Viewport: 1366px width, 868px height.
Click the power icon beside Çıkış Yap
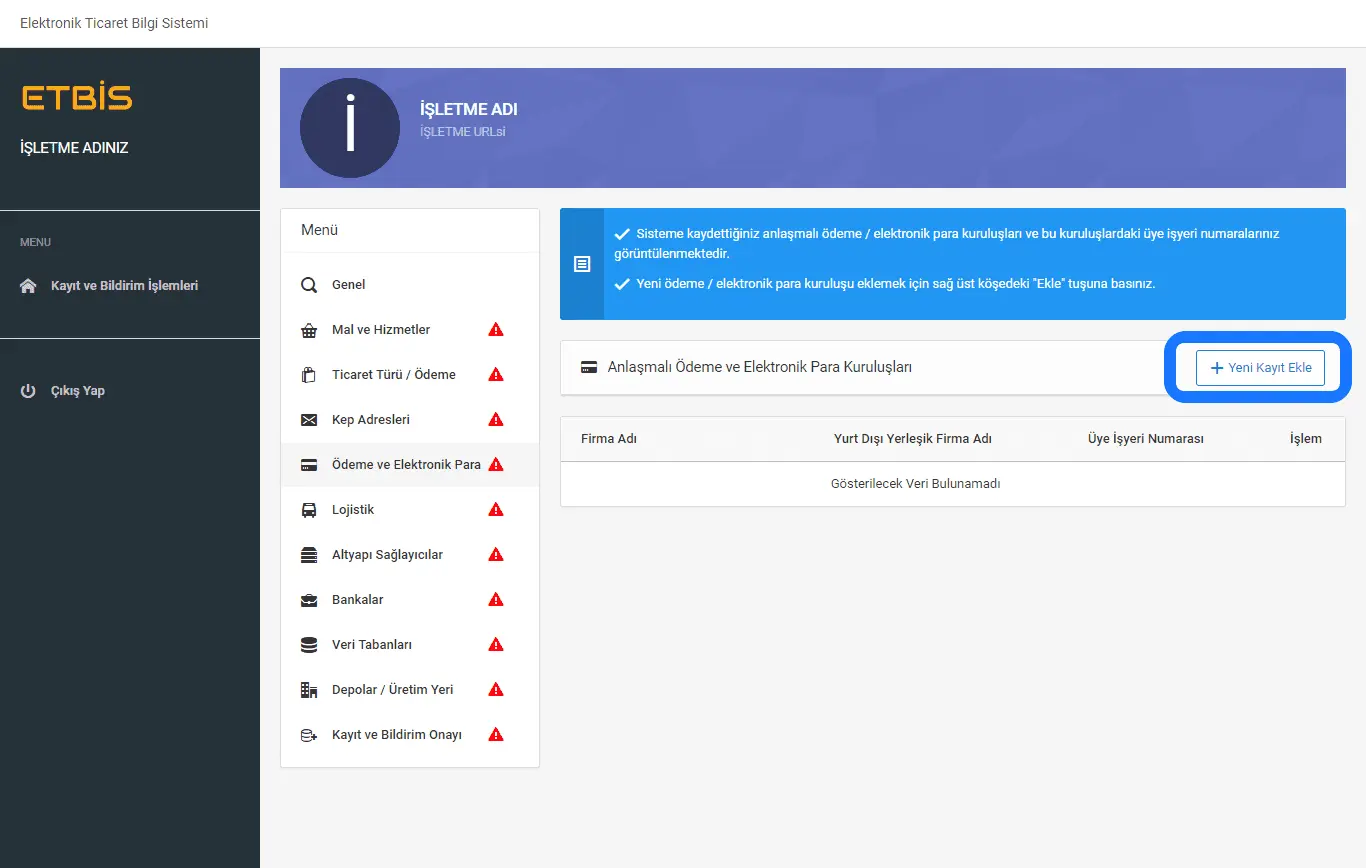(28, 391)
